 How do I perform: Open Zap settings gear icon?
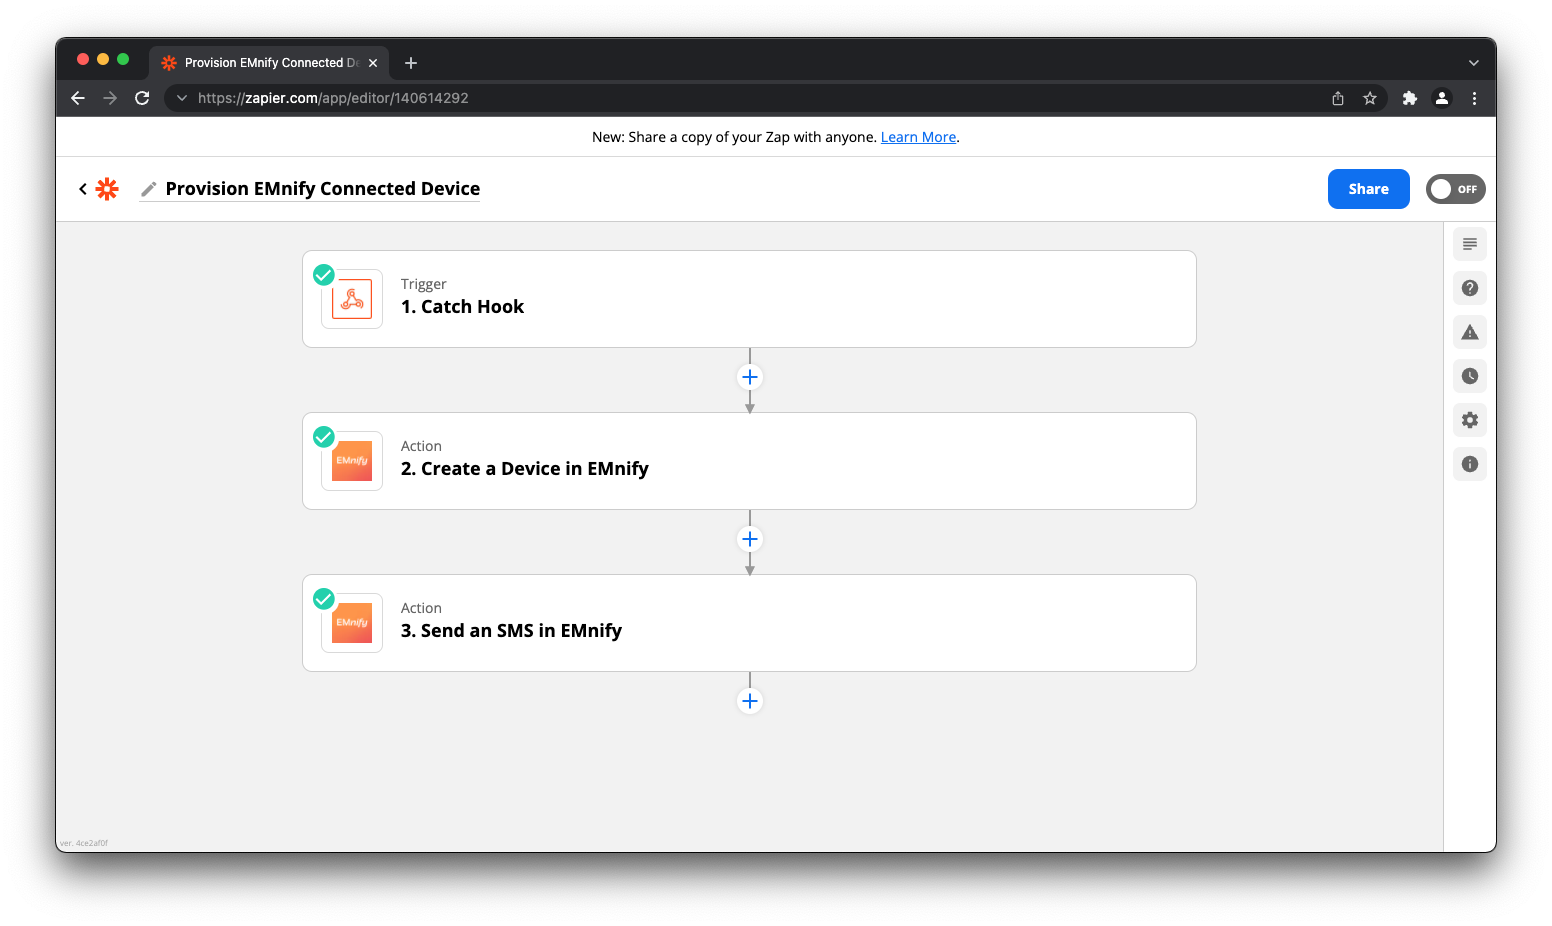click(1470, 420)
